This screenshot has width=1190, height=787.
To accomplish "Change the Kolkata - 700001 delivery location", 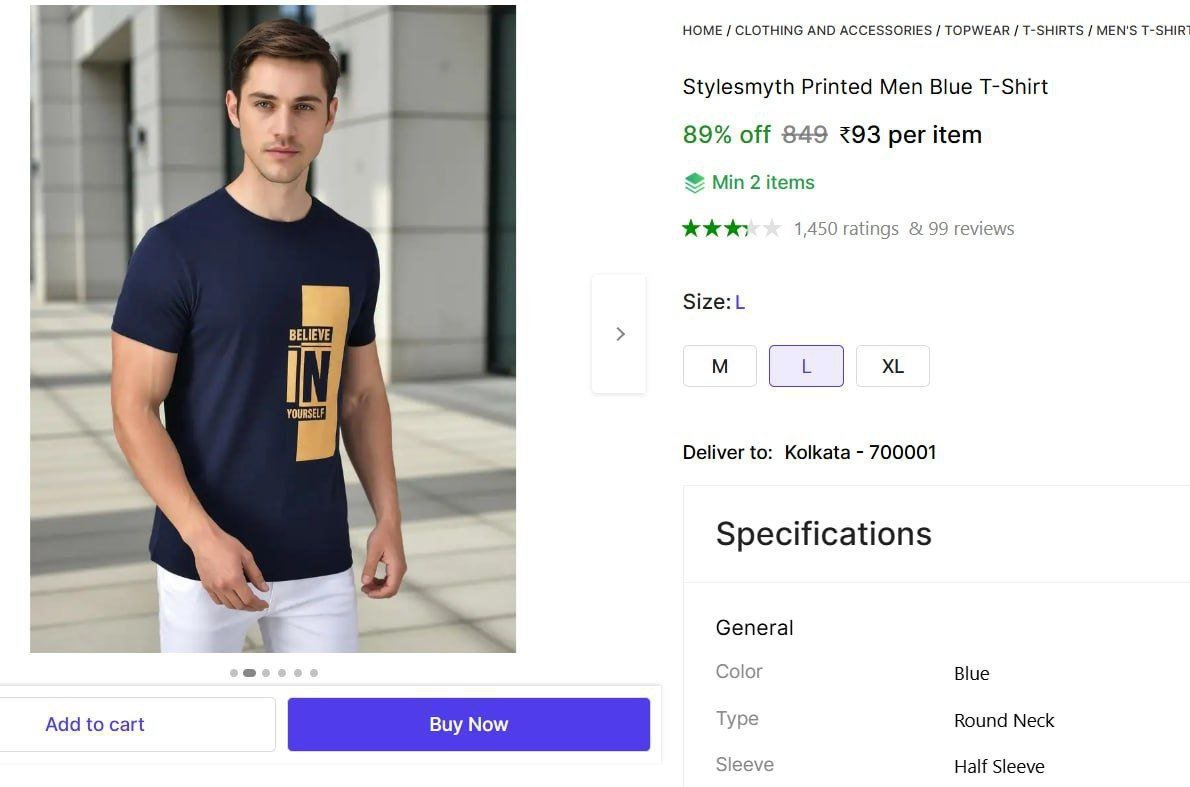I will [860, 453].
